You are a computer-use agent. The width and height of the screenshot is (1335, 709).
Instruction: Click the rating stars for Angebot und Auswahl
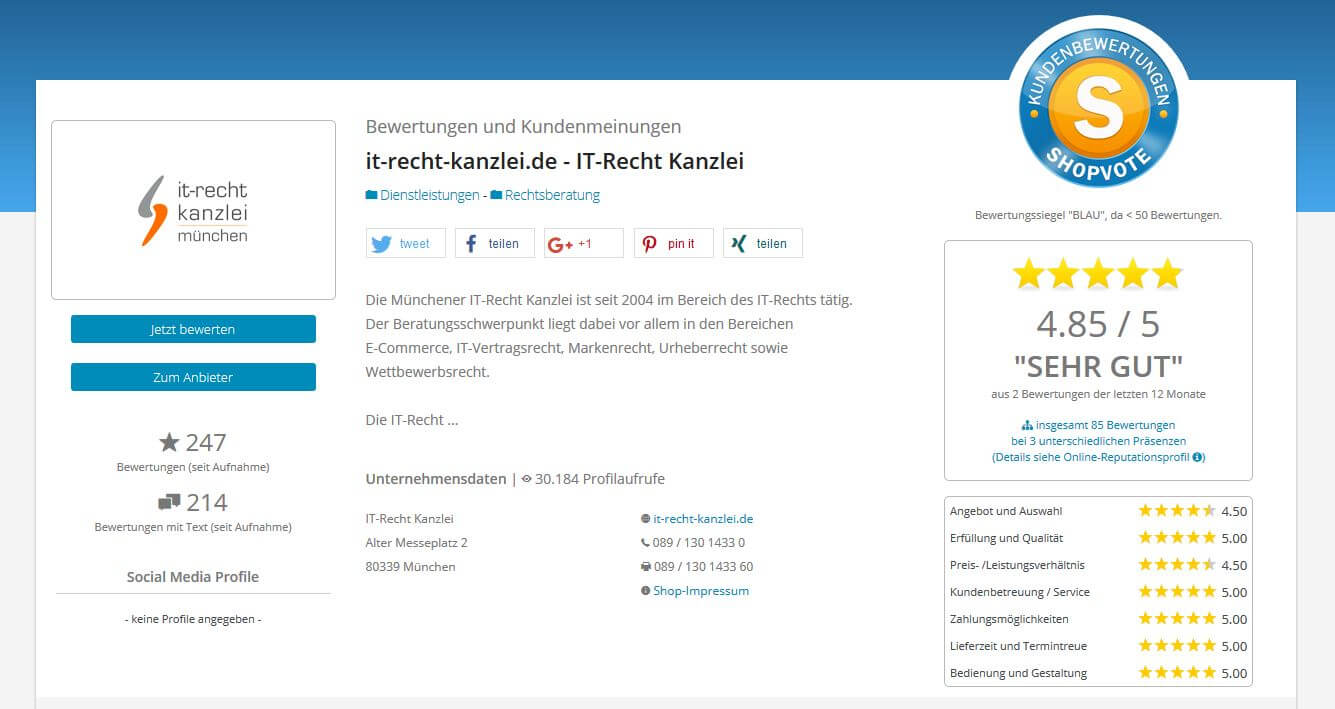(x=1177, y=510)
